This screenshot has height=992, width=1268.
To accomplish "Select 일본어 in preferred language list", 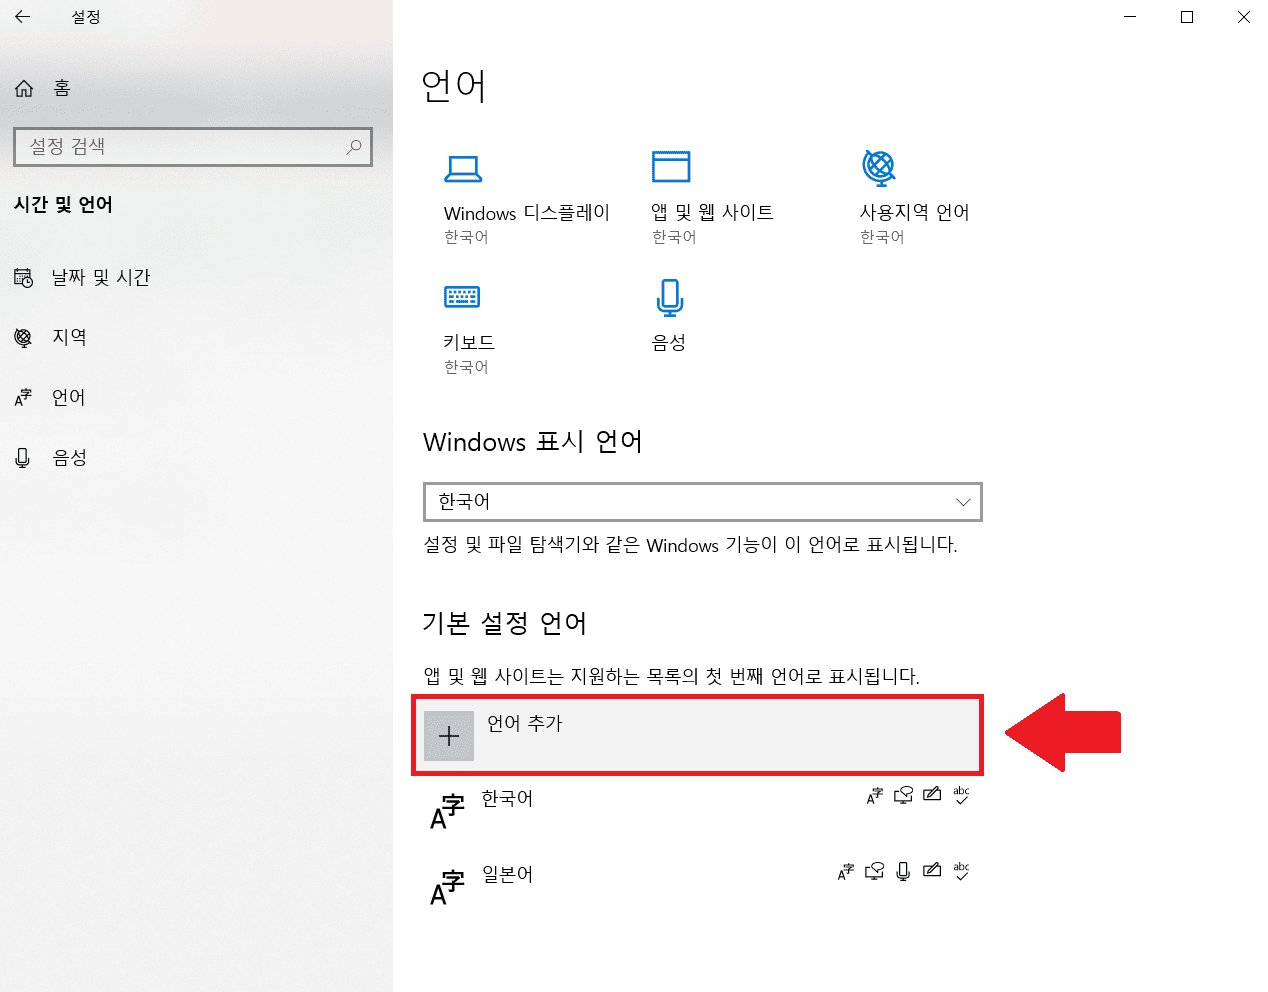I will (x=507, y=875).
